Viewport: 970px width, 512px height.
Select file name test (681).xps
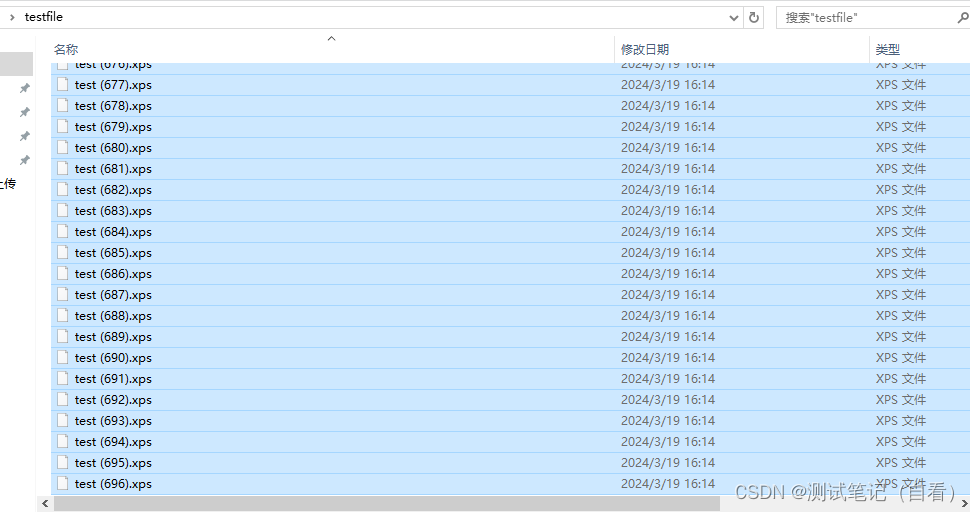(x=113, y=169)
